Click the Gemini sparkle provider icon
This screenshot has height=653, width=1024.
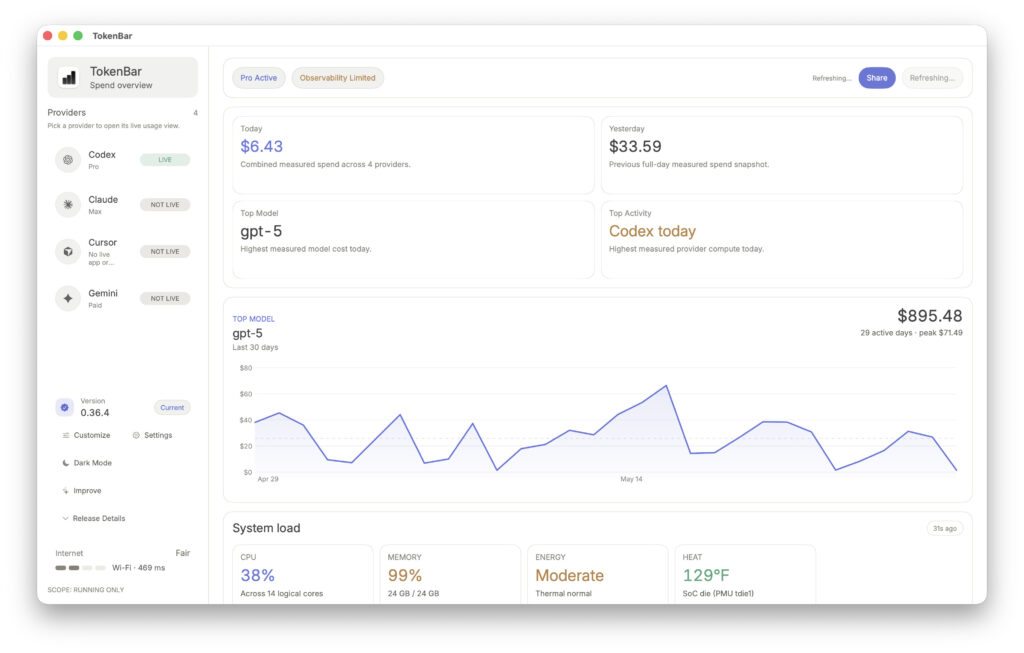(x=68, y=298)
